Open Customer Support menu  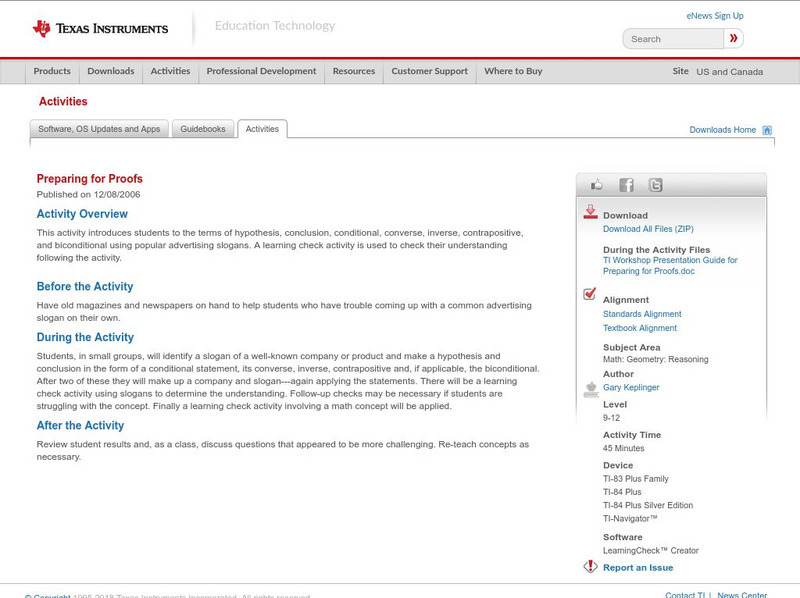pyautogui.click(x=430, y=71)
